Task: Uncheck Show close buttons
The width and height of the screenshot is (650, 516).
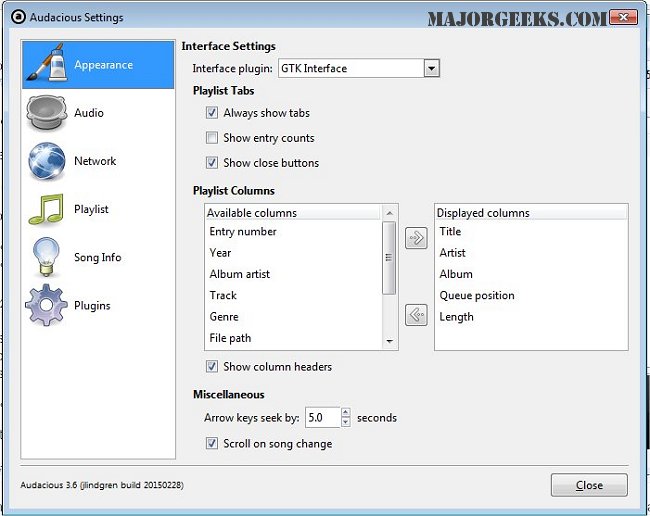Action: tap(212, 162)
